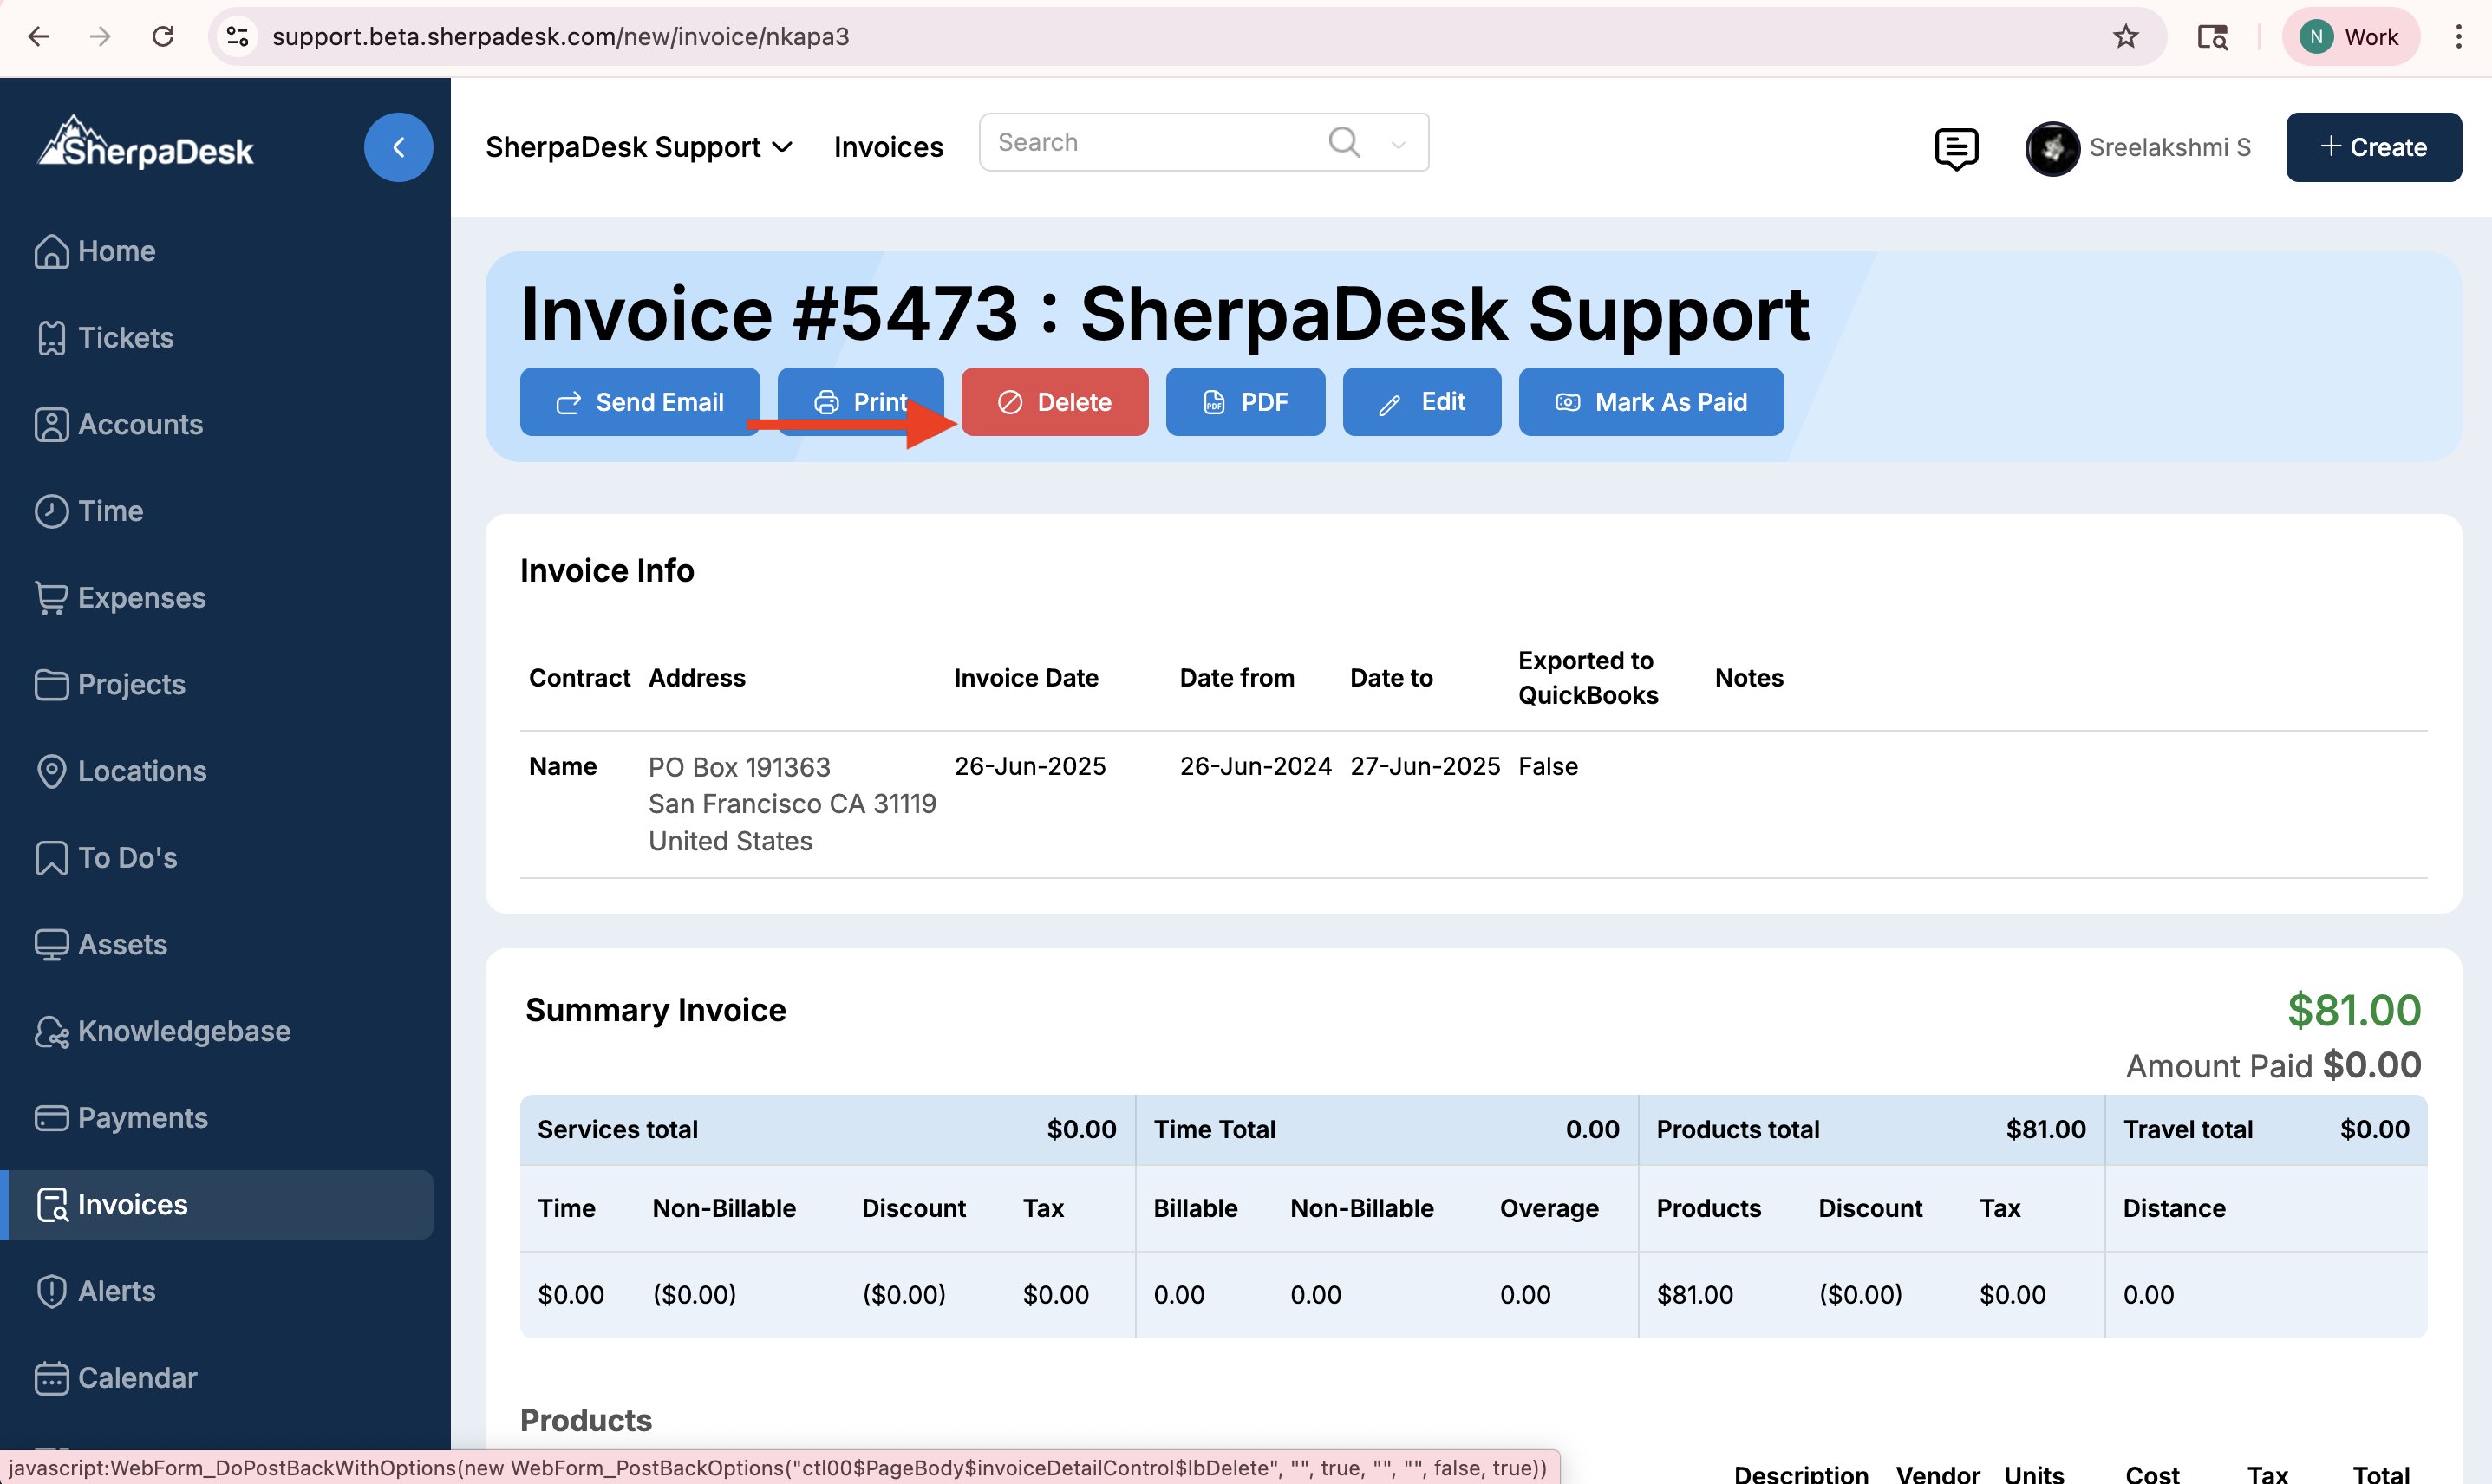Click into the Search input field
Viewport: 2492px width, 1484px height.
click(x=1150, y=142)
